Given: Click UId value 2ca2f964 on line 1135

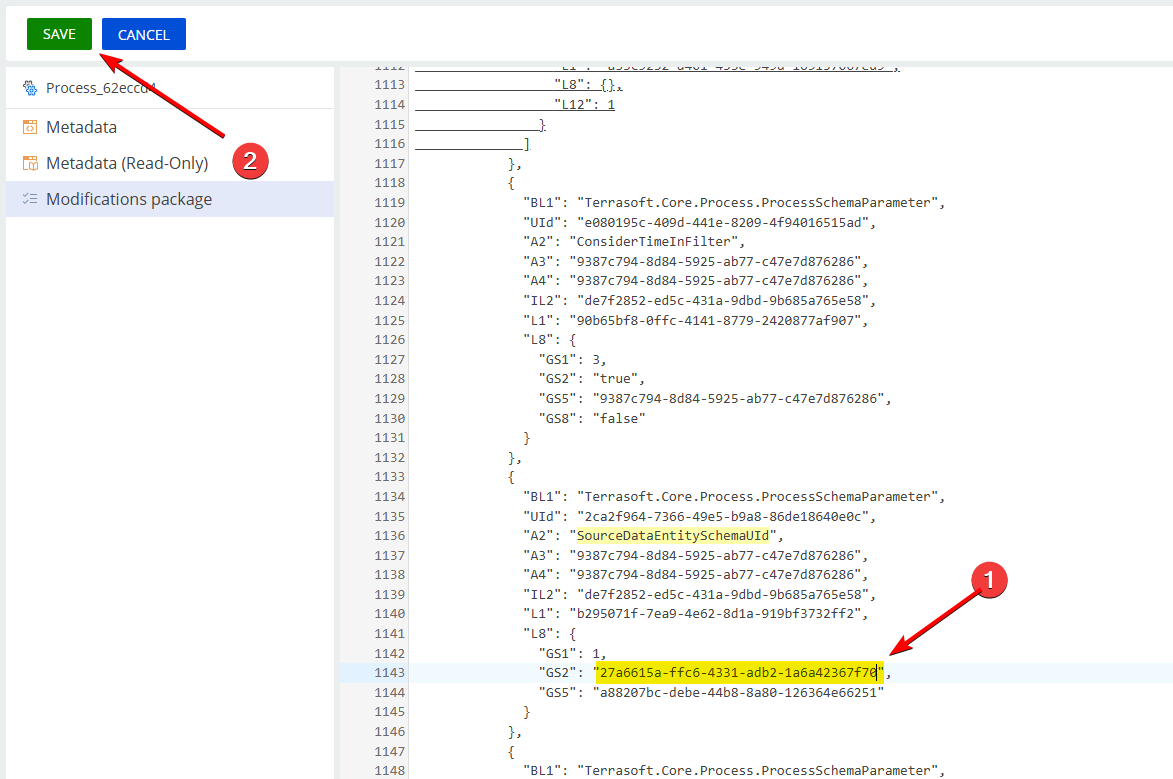Looking at the screenshot, I should [723, 516].
